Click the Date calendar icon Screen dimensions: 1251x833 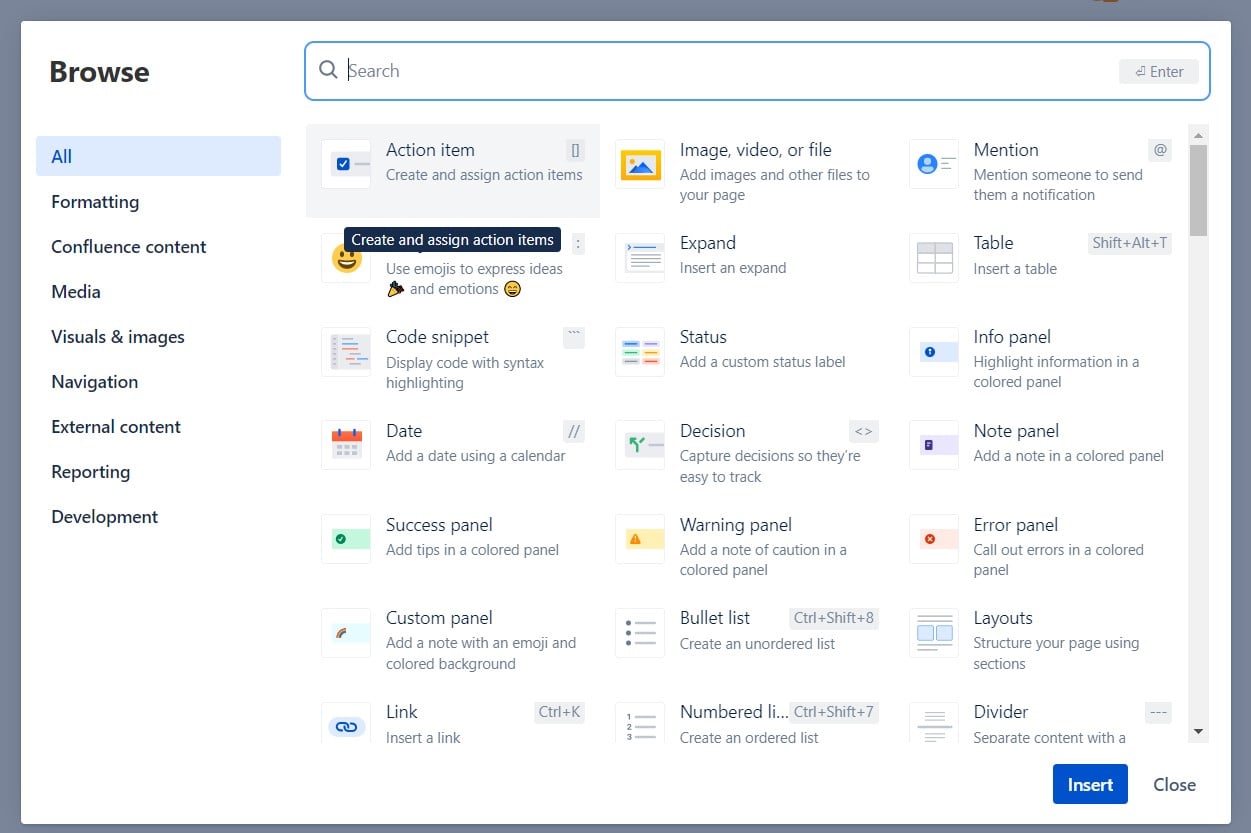click(346, 445)
